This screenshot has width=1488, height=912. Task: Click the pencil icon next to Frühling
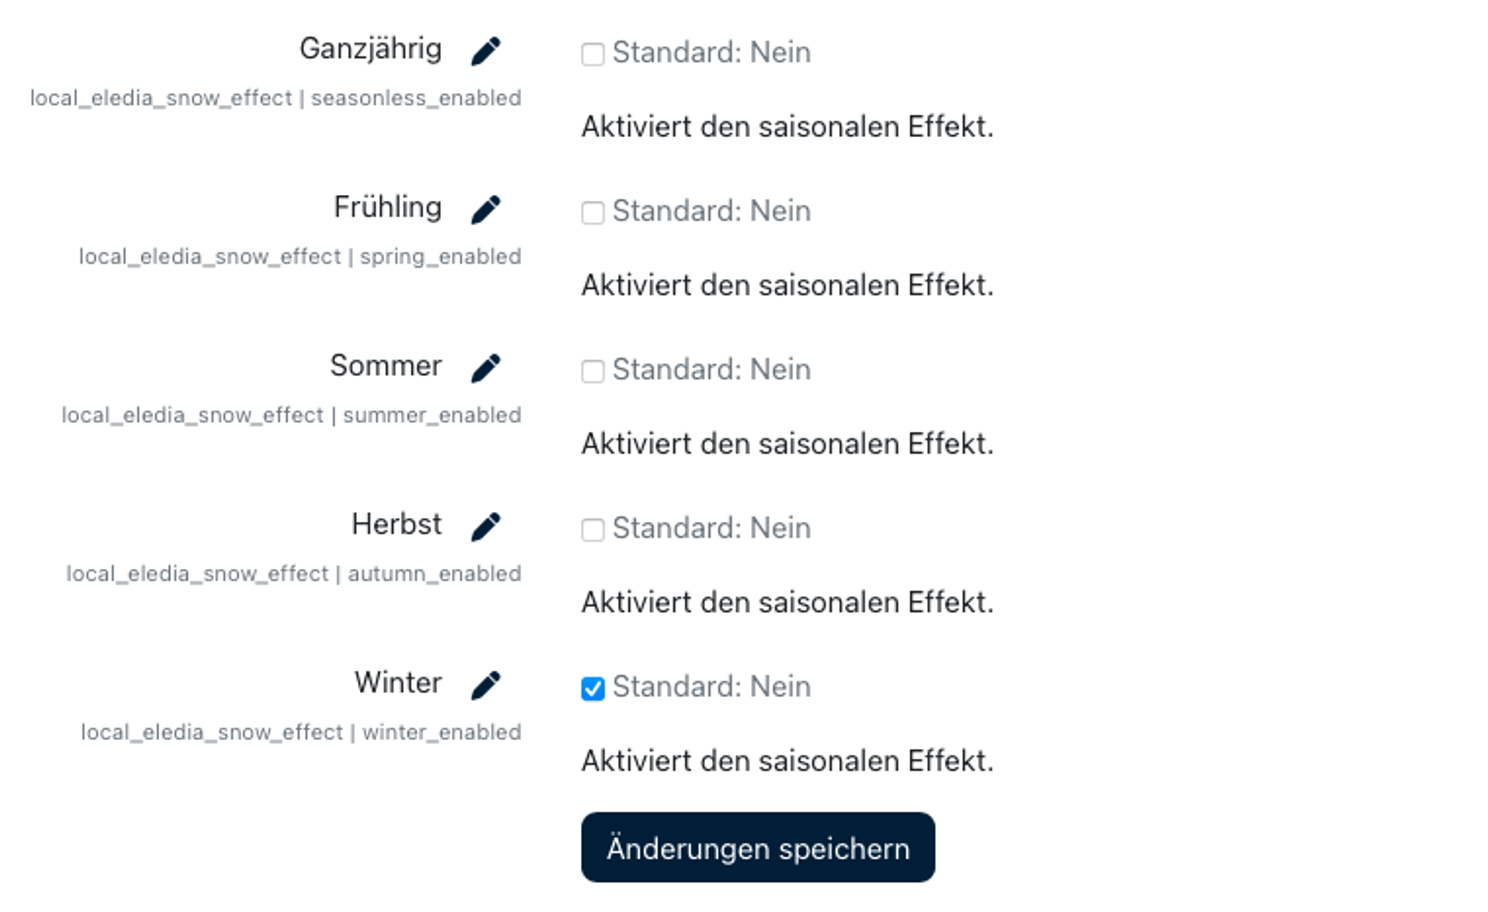click(487, 208)
